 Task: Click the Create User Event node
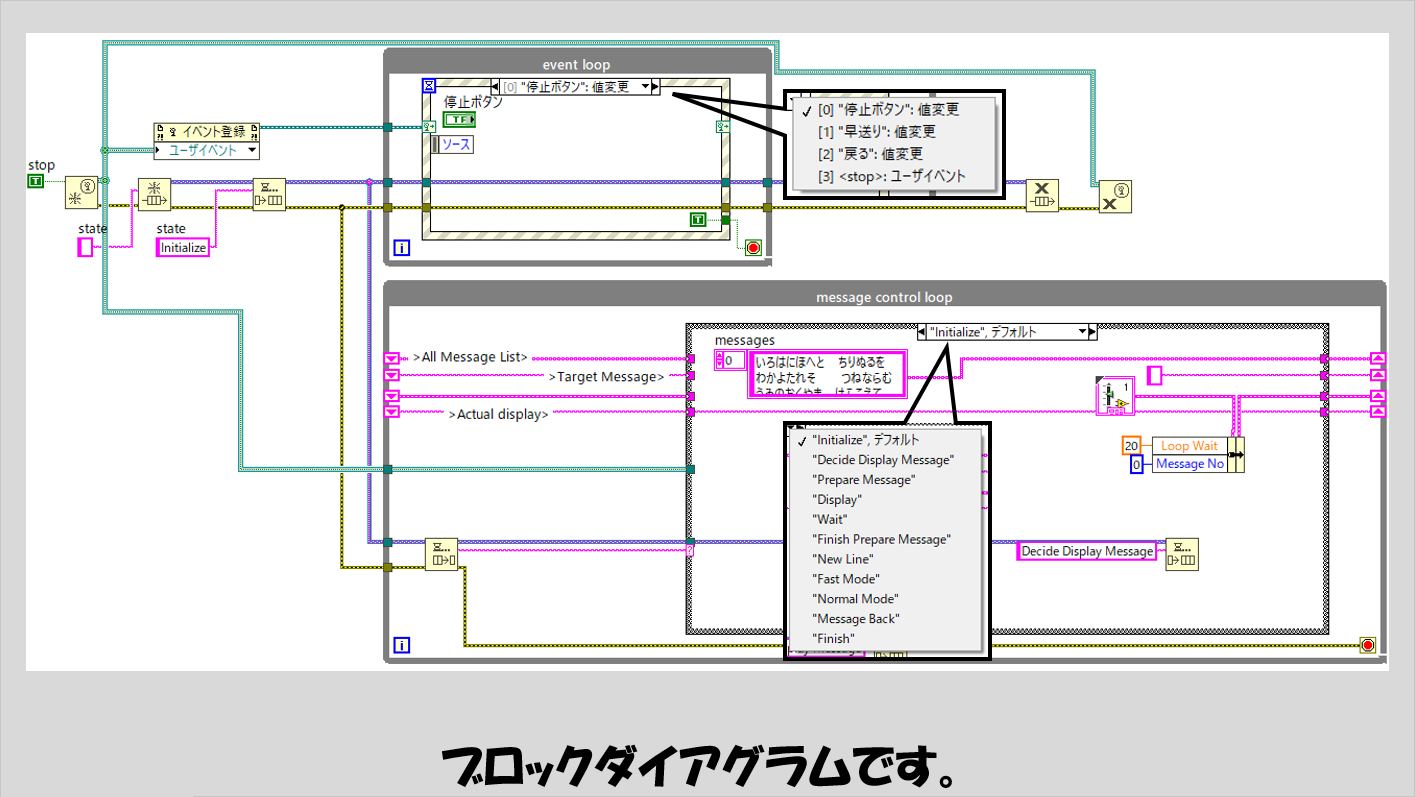[x=78, y=192]
